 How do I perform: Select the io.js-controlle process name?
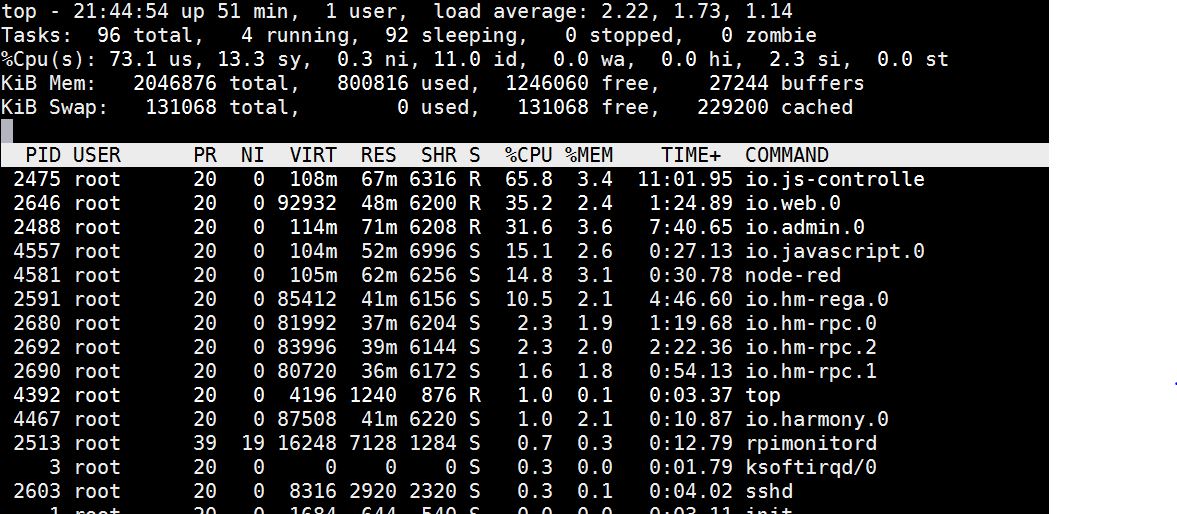click(835, 179)
